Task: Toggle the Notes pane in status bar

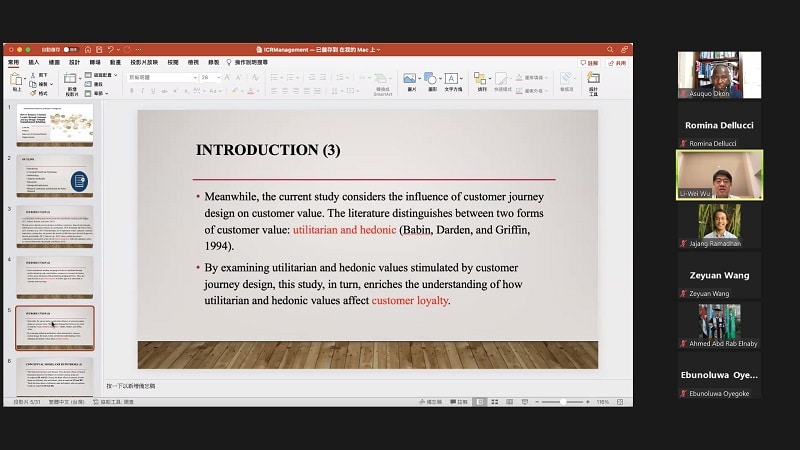Action: [x=432, y=402]
